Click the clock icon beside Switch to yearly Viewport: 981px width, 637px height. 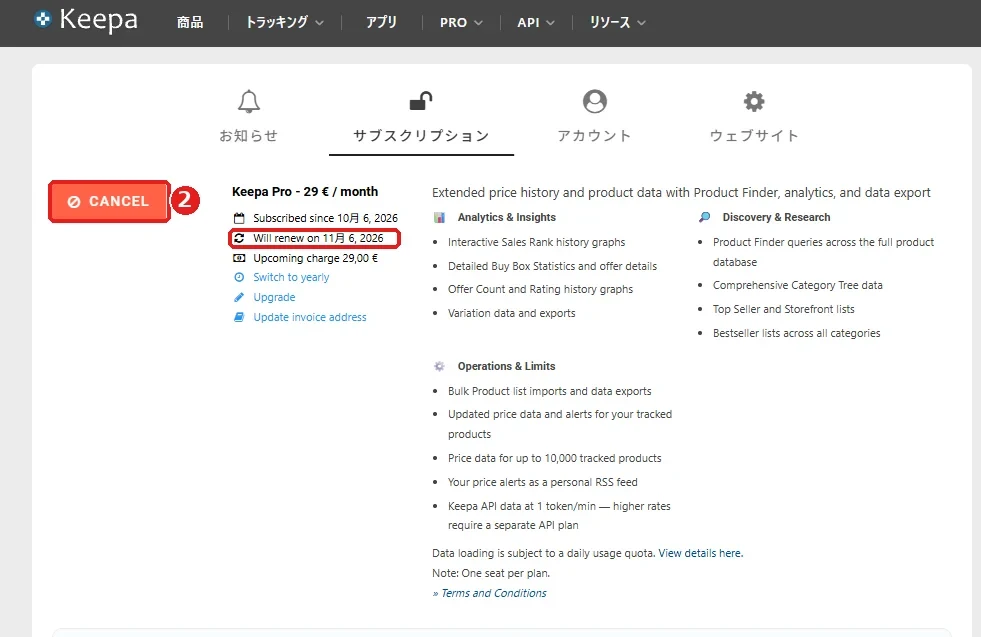click(x=239, y=277)
